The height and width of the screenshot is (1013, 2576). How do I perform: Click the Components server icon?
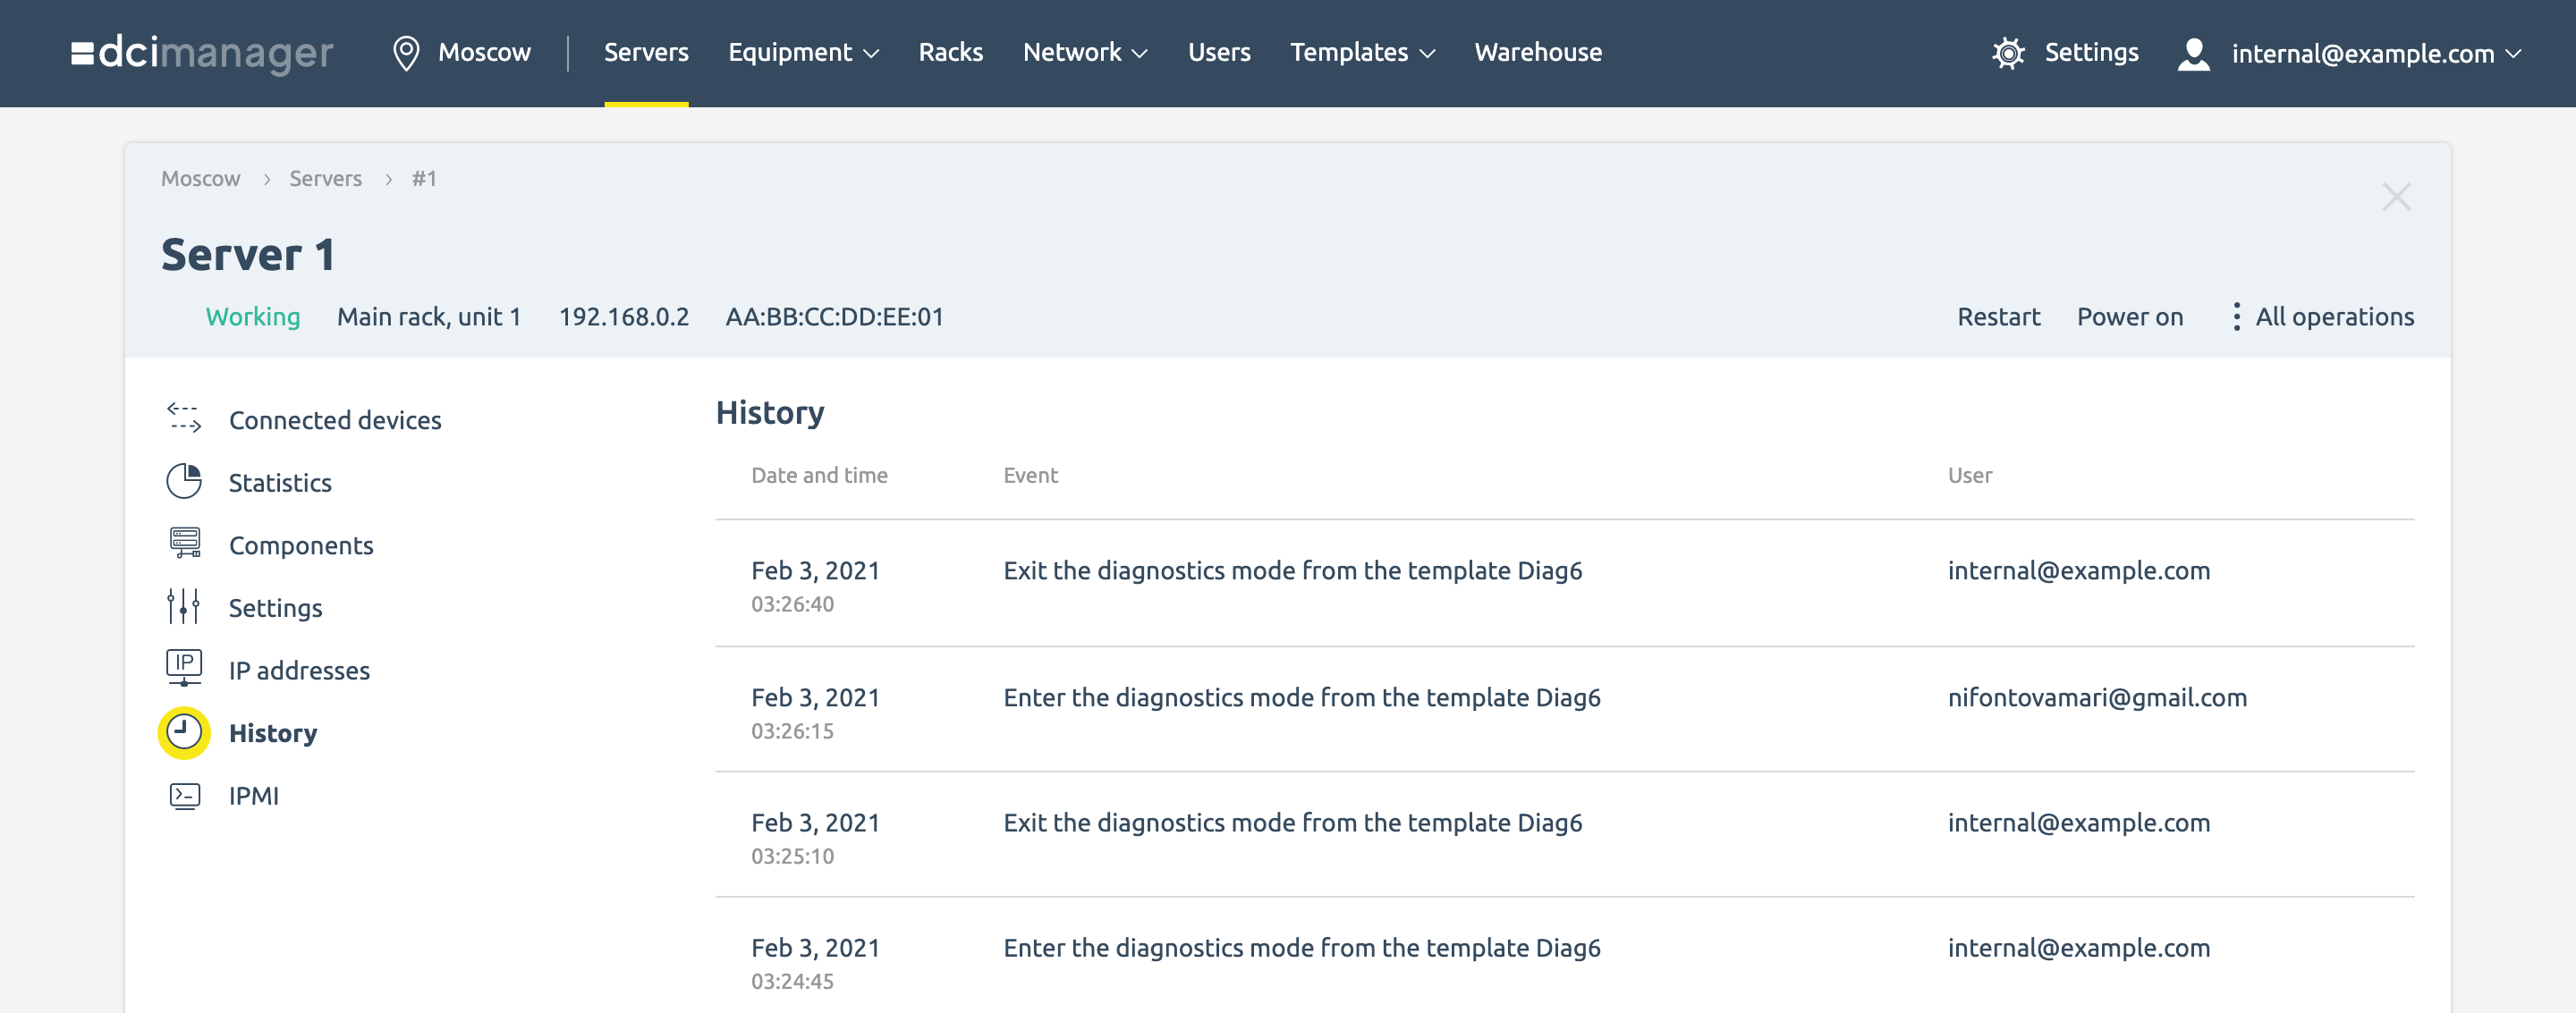pyautogui.click(x=184, y=543)
